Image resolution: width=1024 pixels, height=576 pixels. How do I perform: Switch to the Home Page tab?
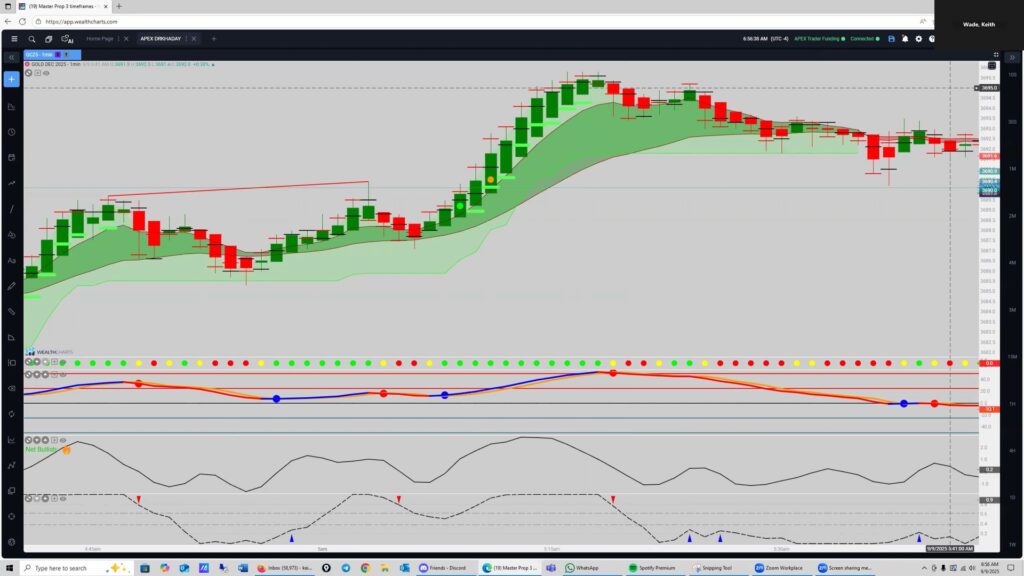pos(100,39)
